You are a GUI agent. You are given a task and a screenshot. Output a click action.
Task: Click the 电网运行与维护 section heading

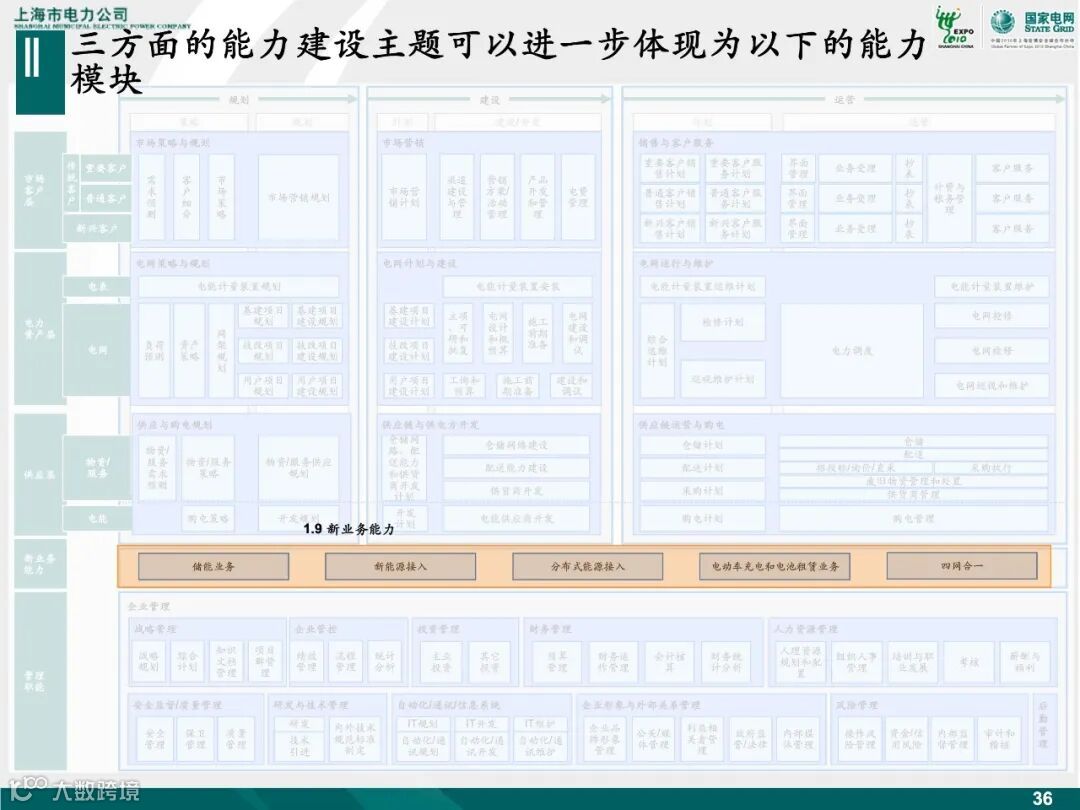[676, 263]
